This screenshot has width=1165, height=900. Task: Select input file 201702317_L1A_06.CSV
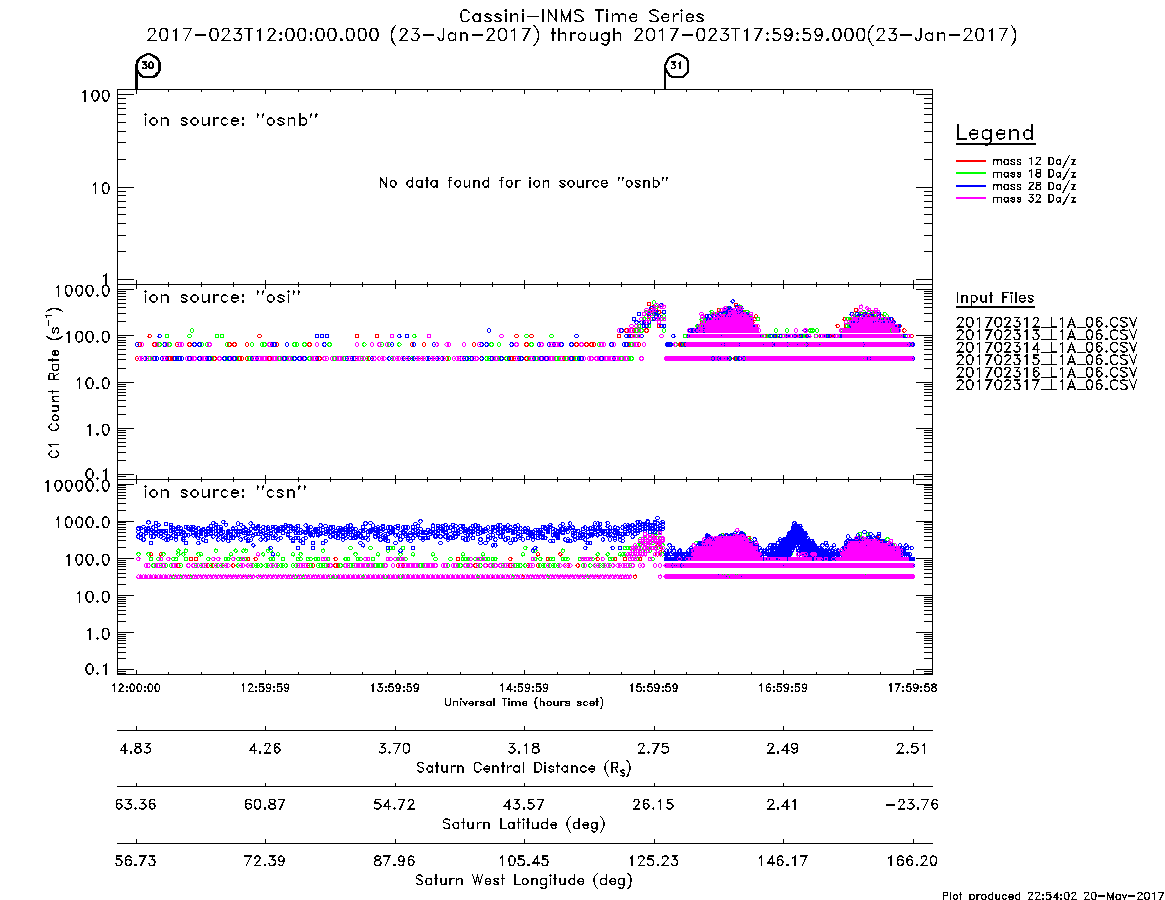coord(1046,385)
